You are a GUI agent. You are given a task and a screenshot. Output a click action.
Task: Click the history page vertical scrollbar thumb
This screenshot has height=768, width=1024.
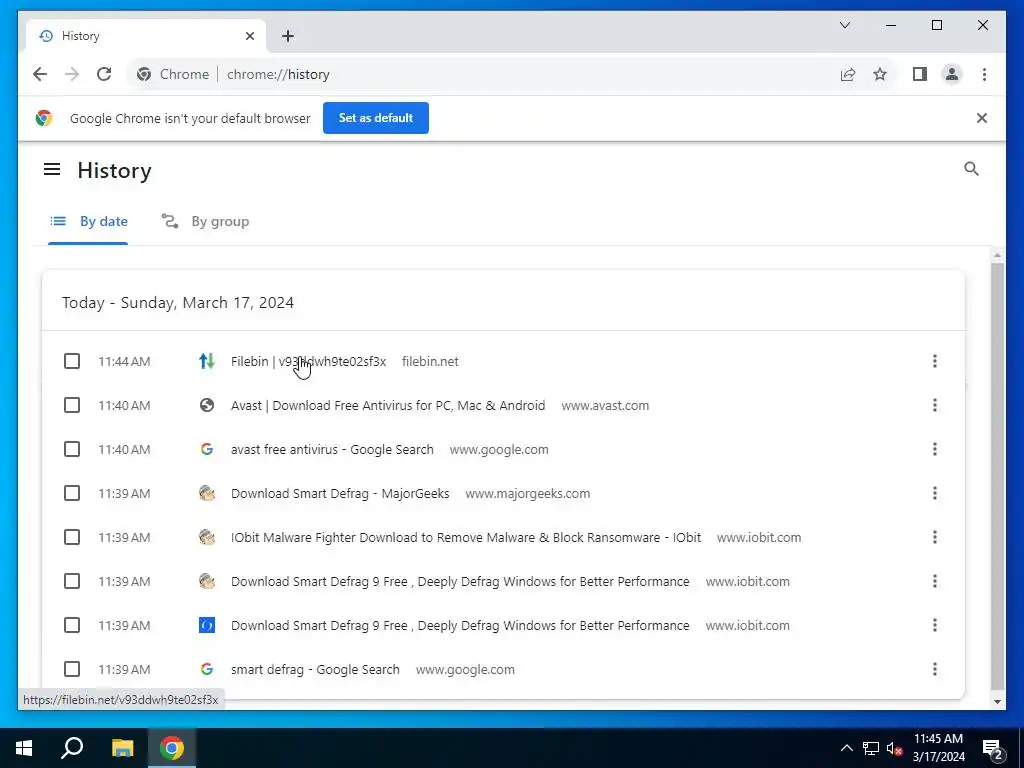click(997, 475)
